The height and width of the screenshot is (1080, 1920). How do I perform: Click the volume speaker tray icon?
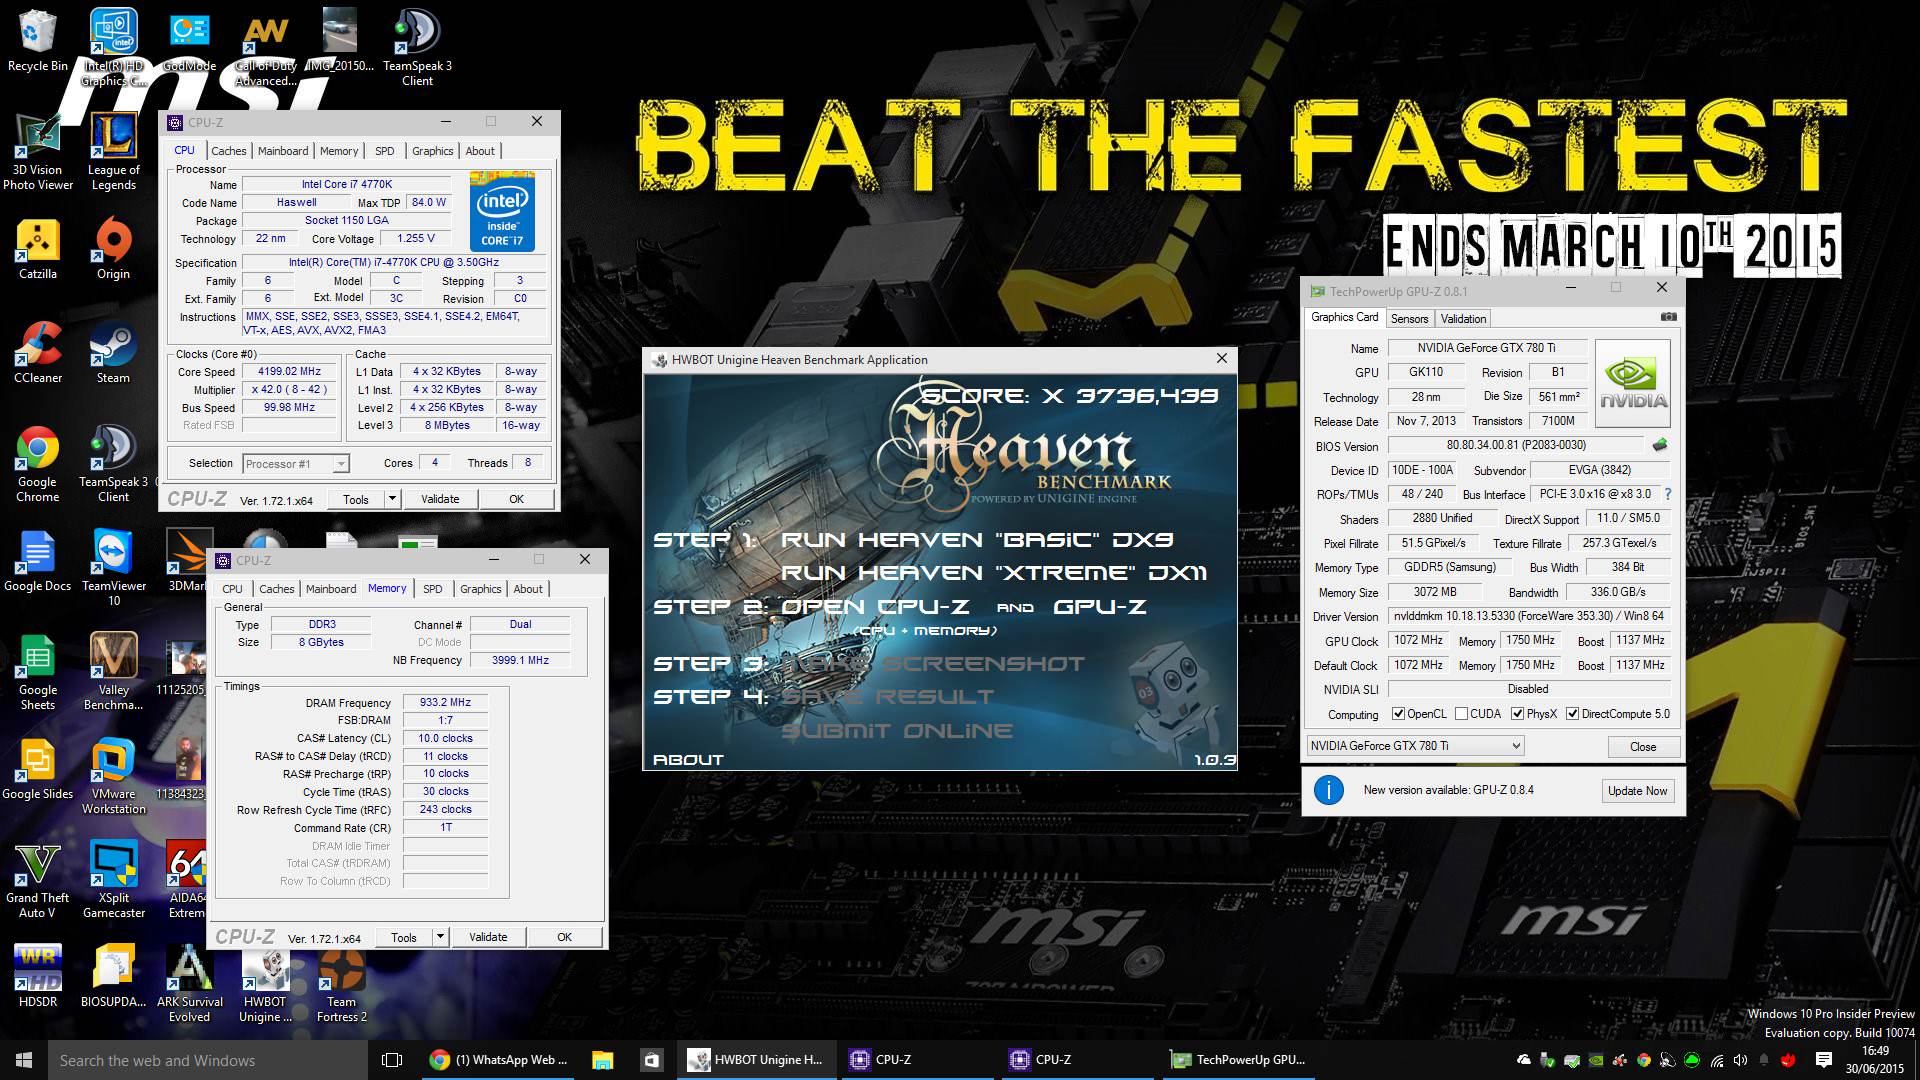point(1741,1060)
